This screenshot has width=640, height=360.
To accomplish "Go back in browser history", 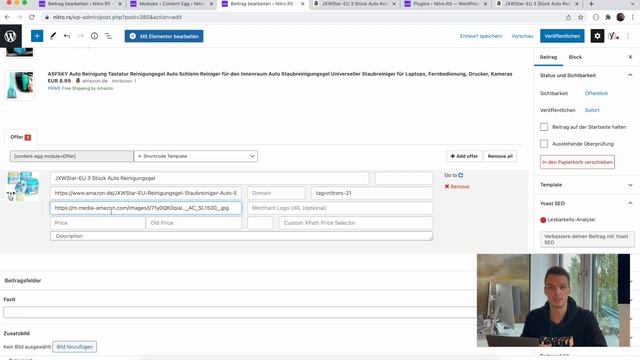I will point(7,17).
